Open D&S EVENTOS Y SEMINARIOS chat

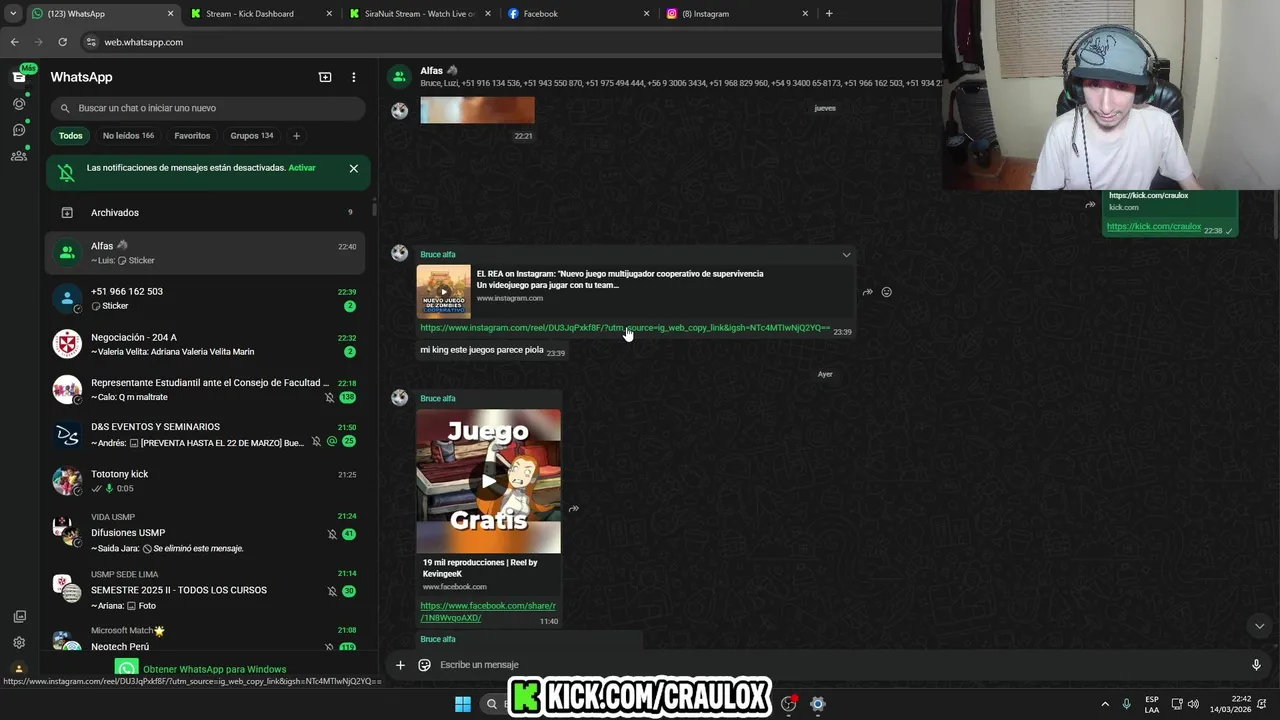point(205,435)
